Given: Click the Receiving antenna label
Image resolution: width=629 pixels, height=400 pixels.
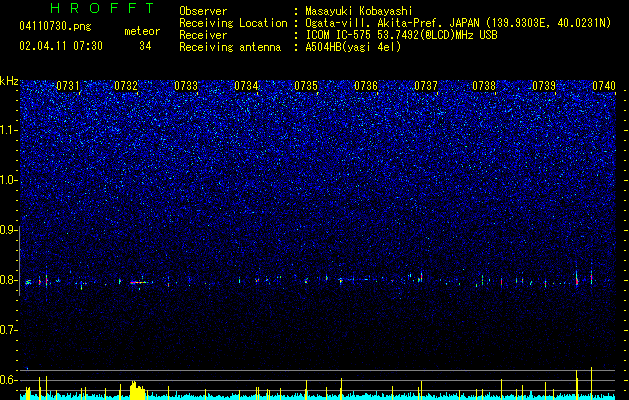Looking at the screenshot, I should coord(230,47).
